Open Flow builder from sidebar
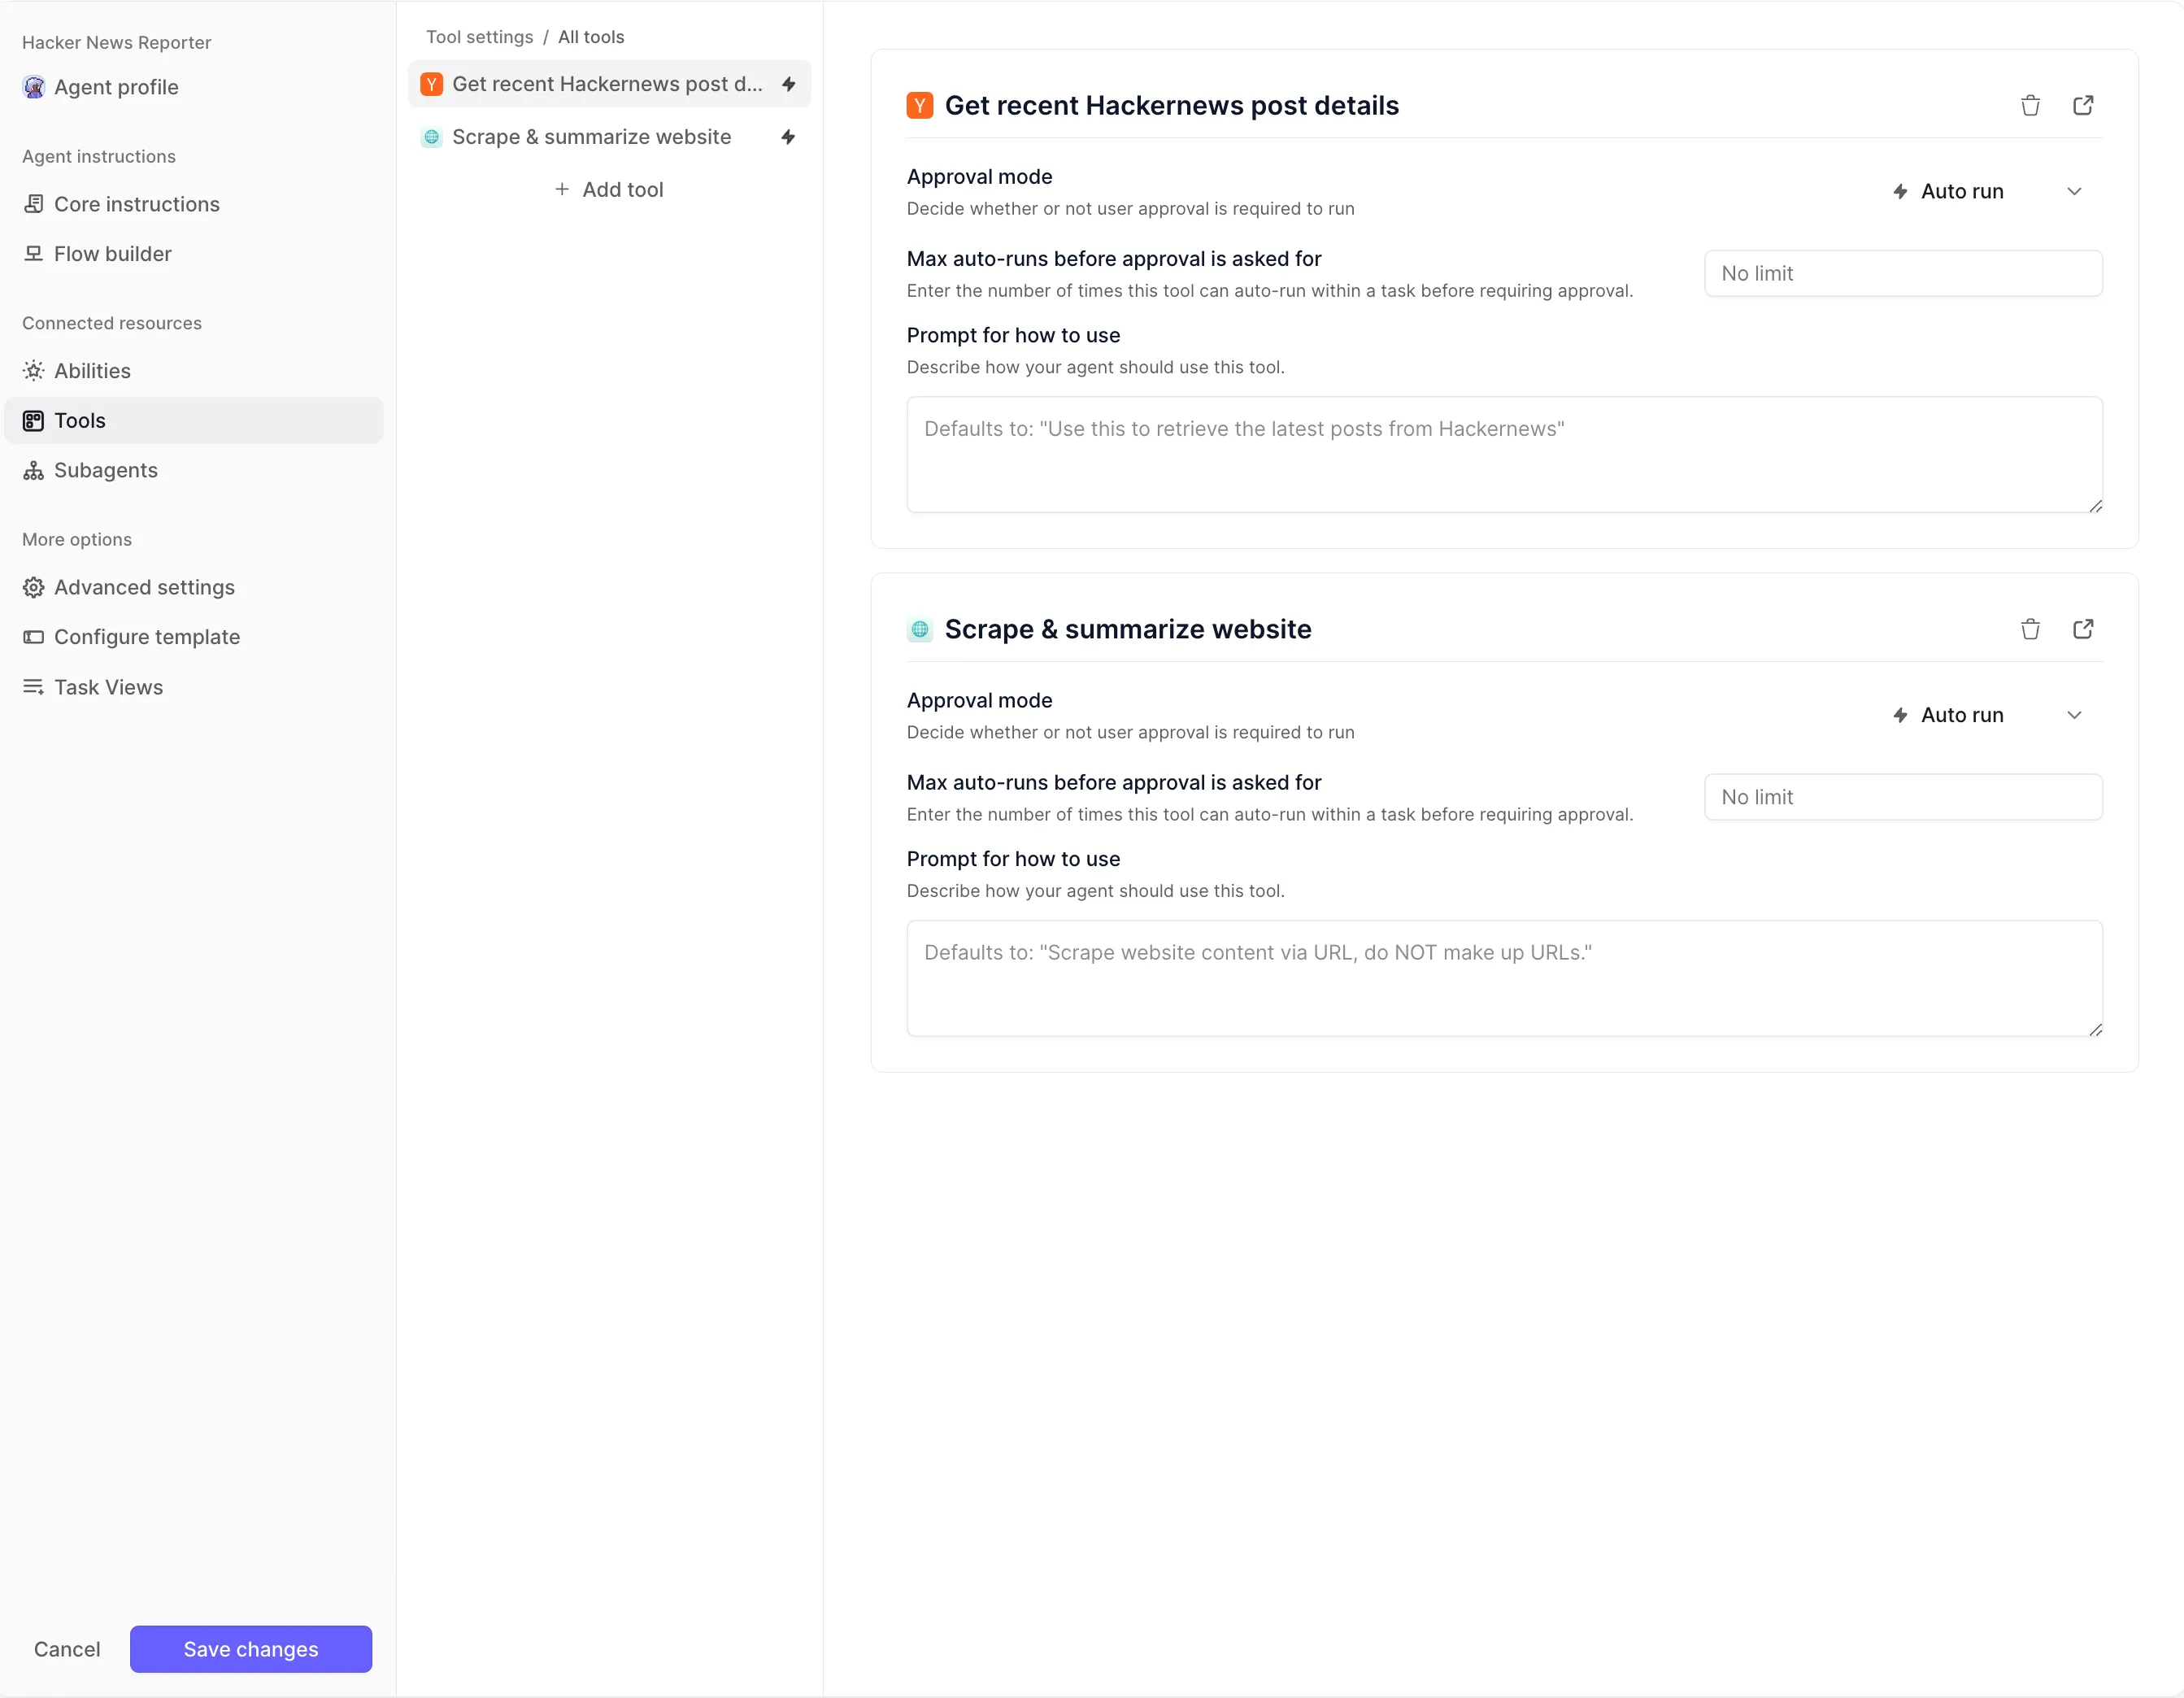This screenshot has height=1698, width=2184. click(x=112, y=254)
